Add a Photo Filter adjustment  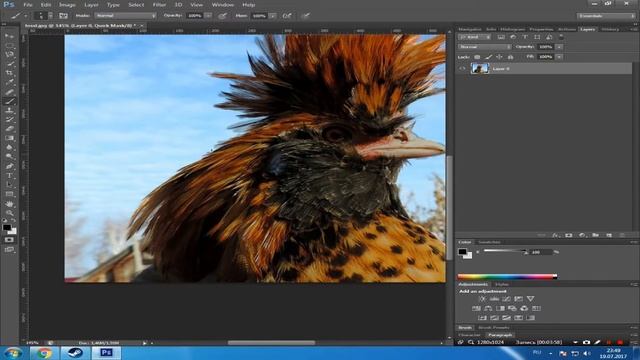(x=512, y=308)
